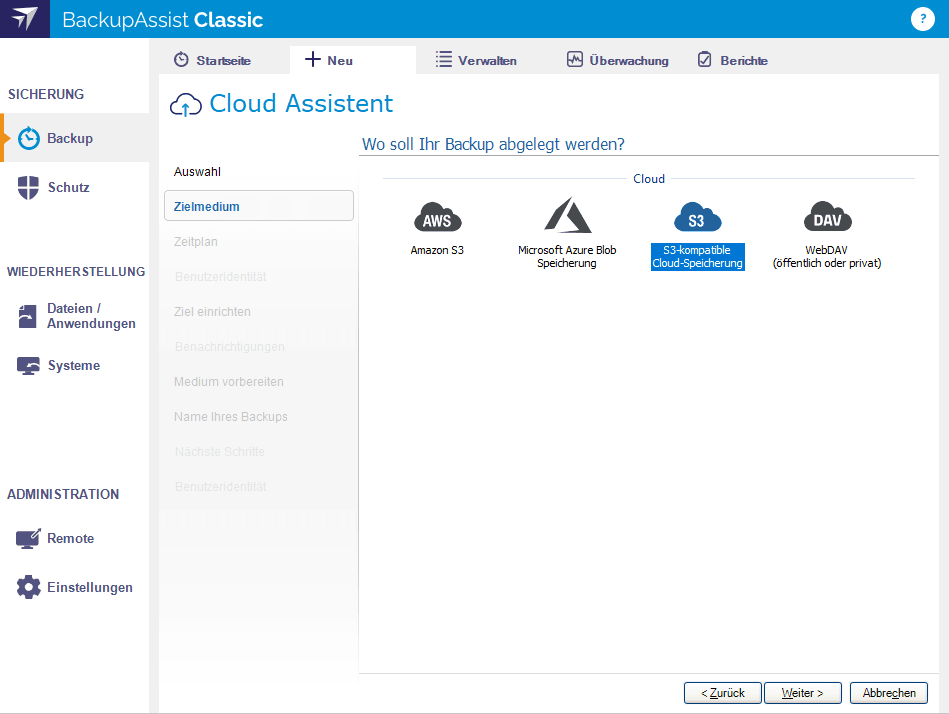This screenshot has width=949, height=714.
Task: Select the S3-compatible cloud storage icon
Action: (697, 218)
